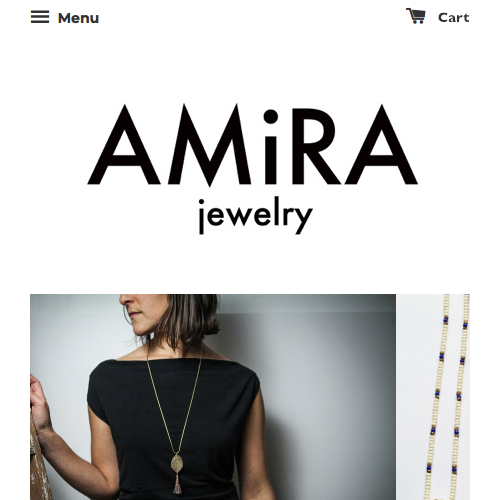Open the hamburger menu icon
Viewport: 500px width, 500px height.
(x=40, y=17)
